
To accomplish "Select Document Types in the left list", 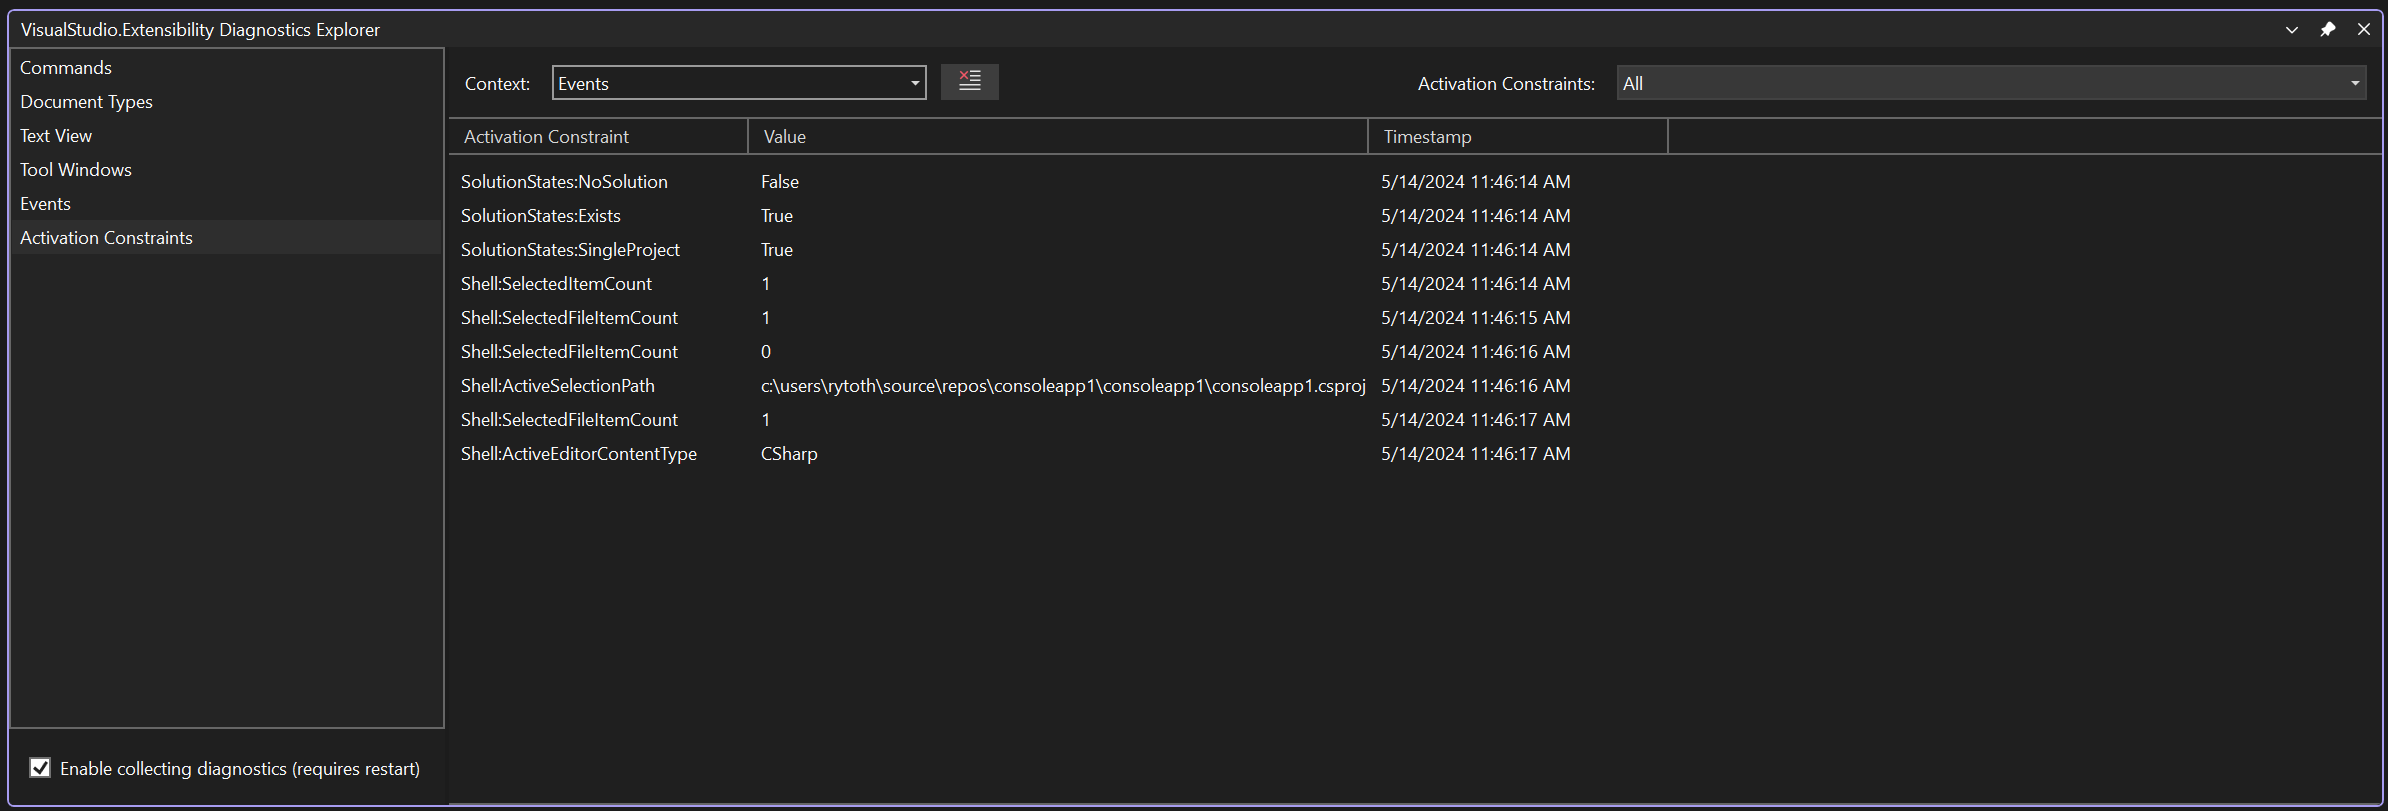I will pos(227,102).
